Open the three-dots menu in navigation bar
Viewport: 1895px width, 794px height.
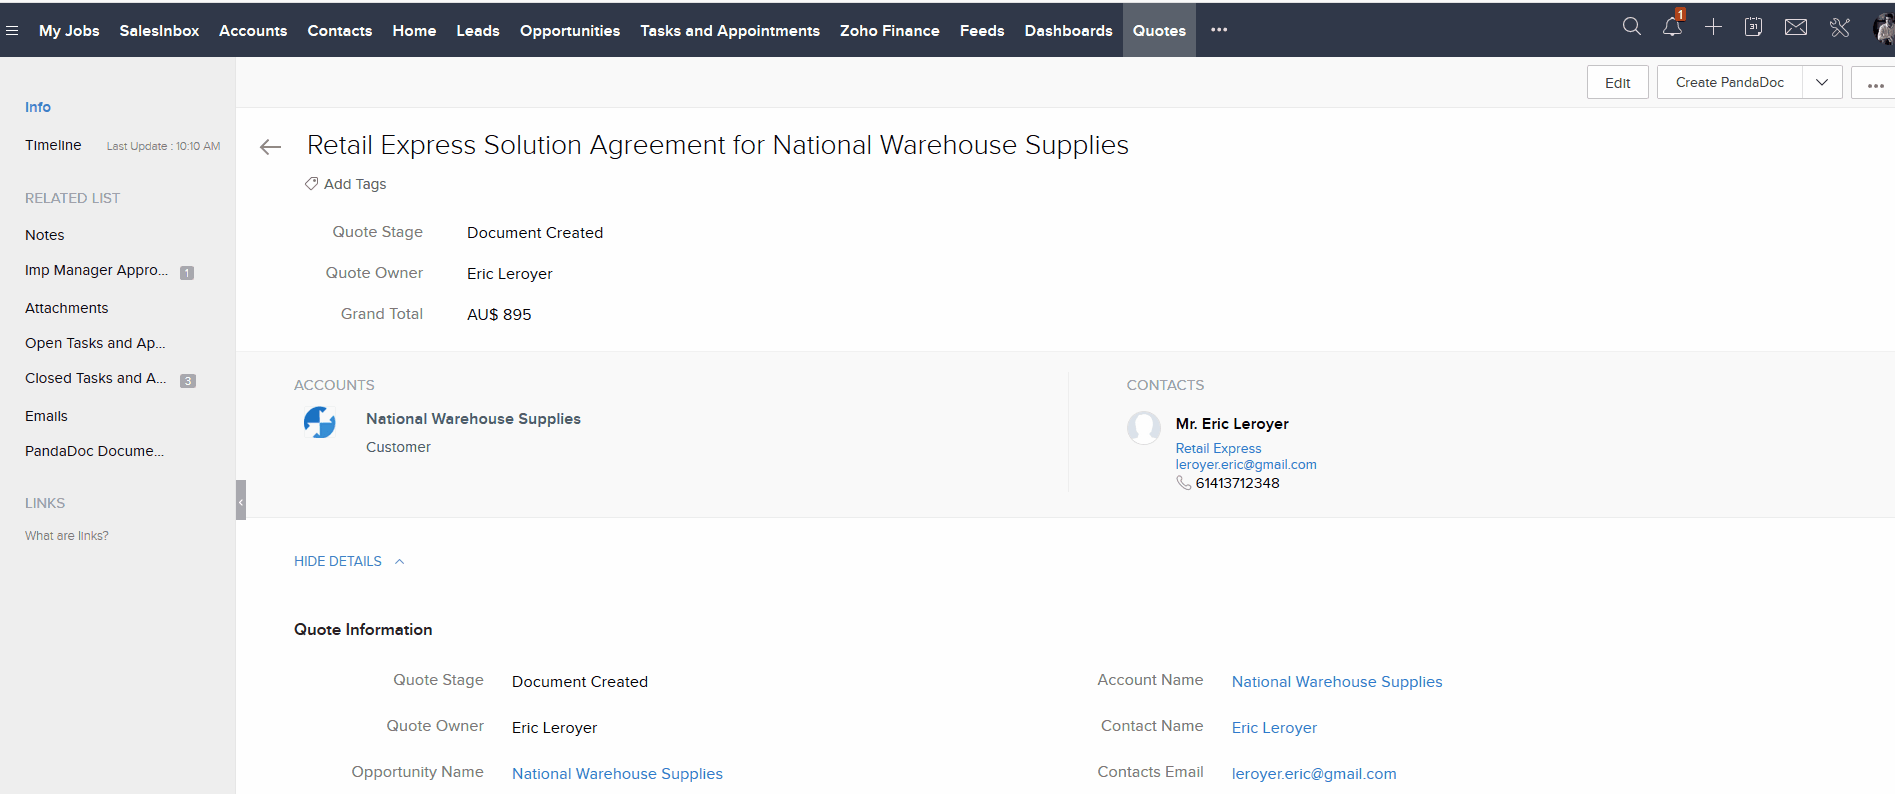pyautogui.click(x=1219, y=30)
